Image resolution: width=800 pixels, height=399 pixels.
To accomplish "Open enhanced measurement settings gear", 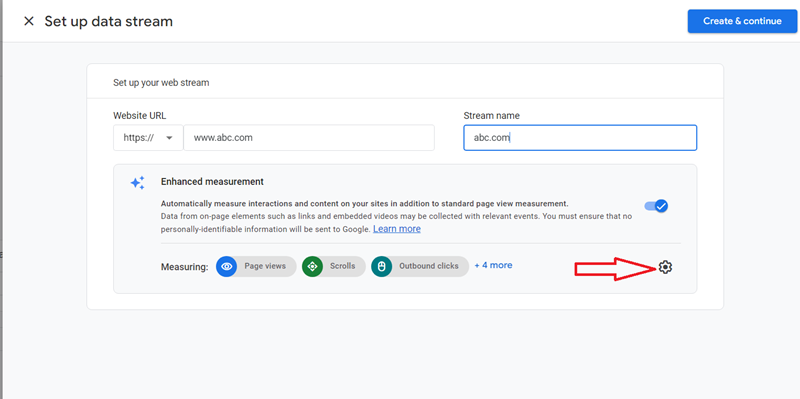I will (665, 266).
